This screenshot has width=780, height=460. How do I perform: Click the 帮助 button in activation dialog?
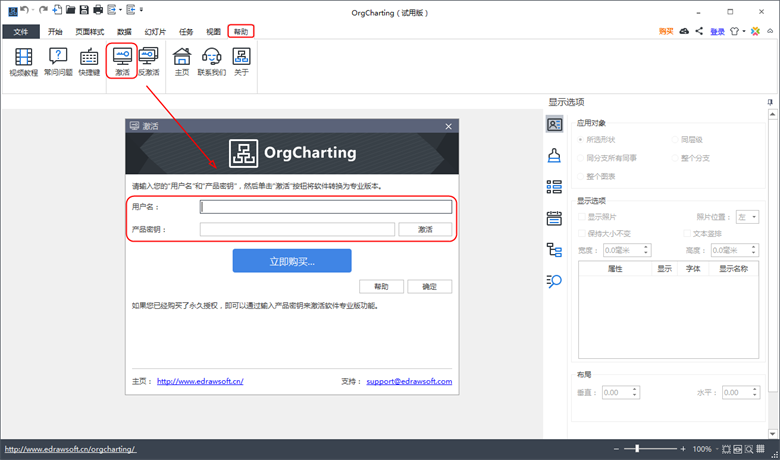pos(382,286)
